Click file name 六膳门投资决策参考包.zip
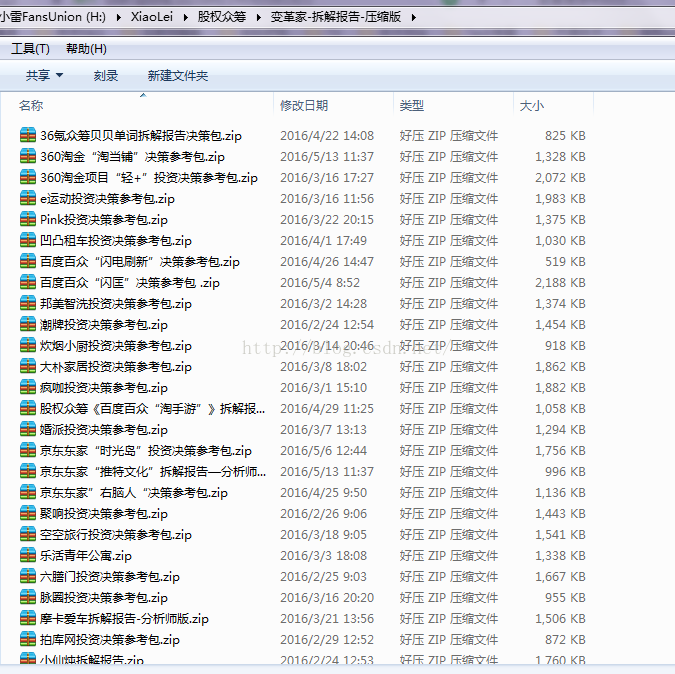 click(110, 577)
